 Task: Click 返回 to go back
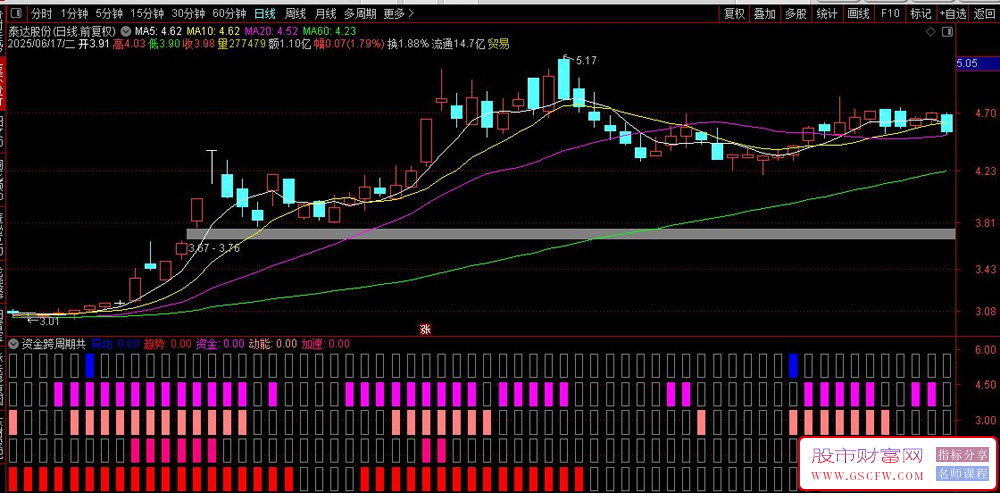985,13
